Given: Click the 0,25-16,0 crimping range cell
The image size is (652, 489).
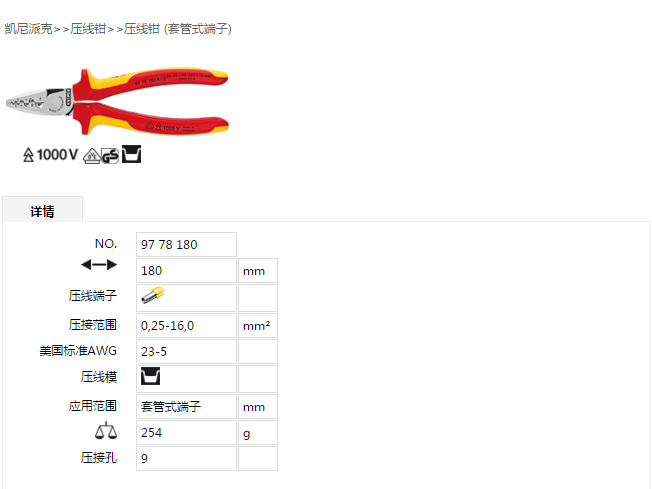Looking at the screenshot, I should (186, 326).
